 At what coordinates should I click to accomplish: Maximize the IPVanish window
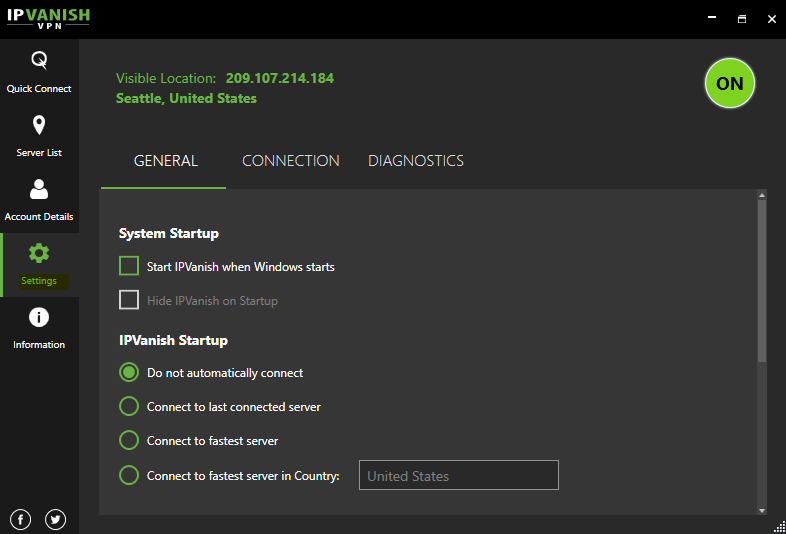pyautogui.click(x=742, y=19)
